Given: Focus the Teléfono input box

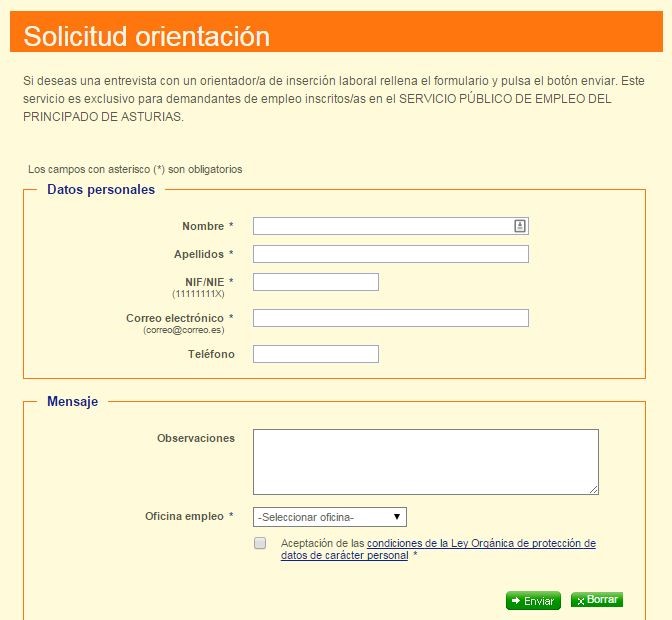Looking at the screenshot, I should 315,354.
